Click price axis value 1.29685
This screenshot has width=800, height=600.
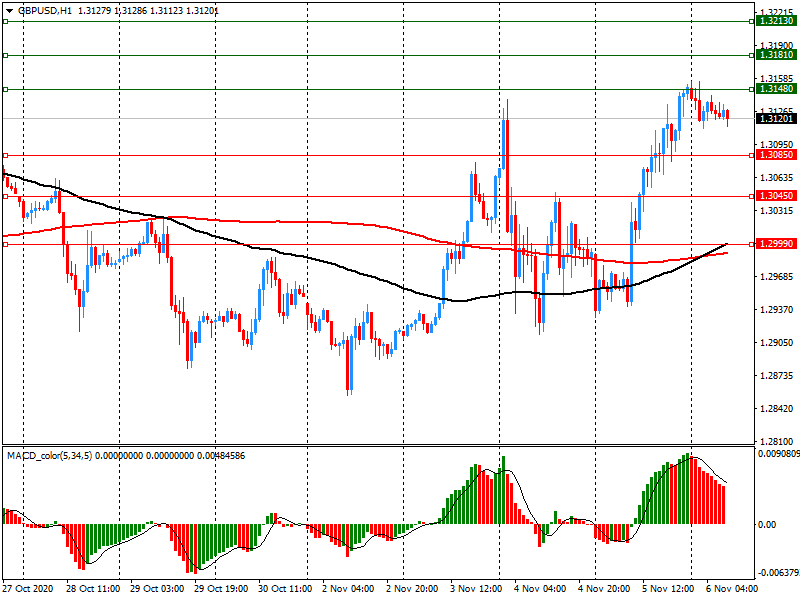pyautogui.click(x=777, y=277)
